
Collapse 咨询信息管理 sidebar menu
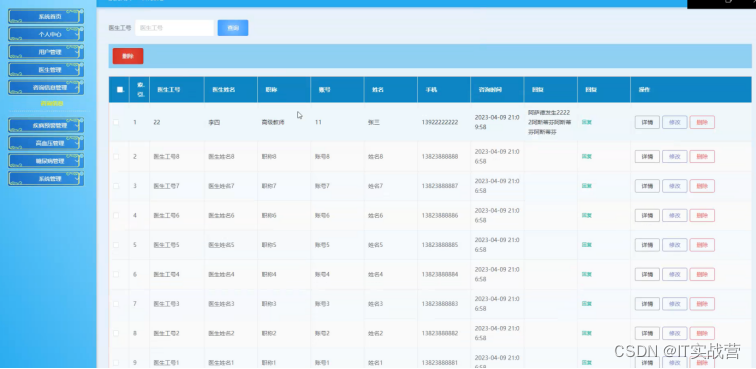(x=46, y=87)
